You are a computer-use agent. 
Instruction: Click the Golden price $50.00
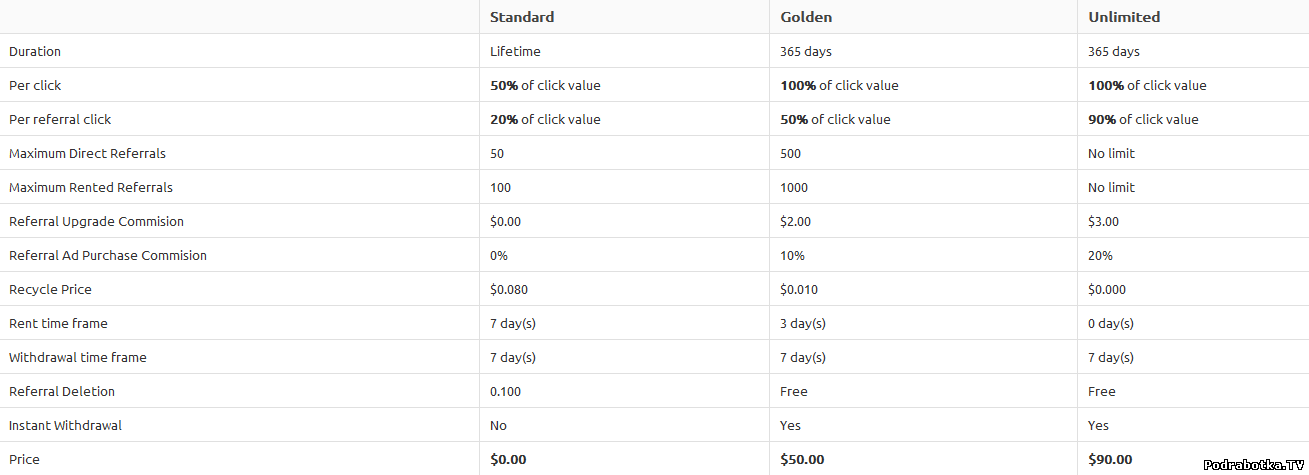tap(802, 459)
